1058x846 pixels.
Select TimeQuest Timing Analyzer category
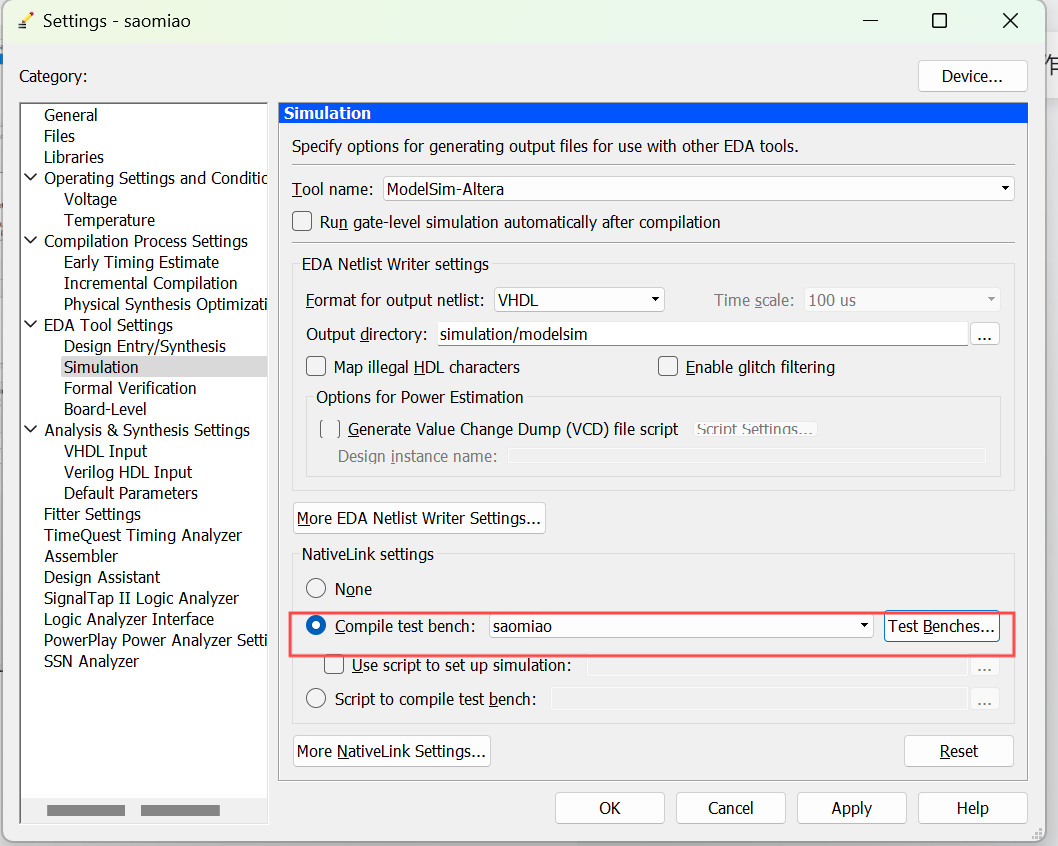pos(143,535)
